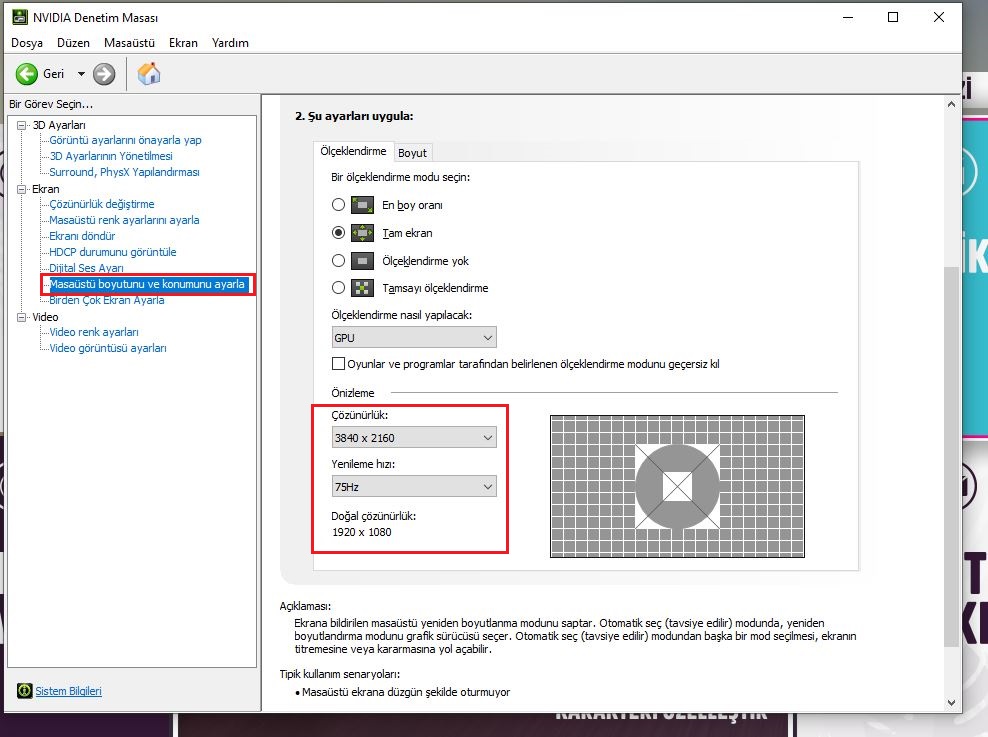Click the Sistem Bilgileri icon
This screenshot has width=988, height=737.
[x=24, y=691]
